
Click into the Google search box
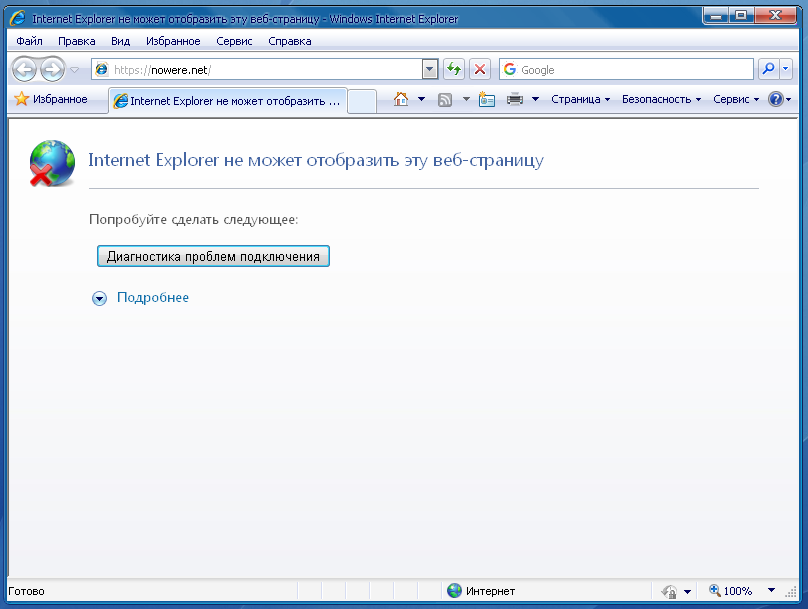pyautogui.click(x=626, y=70)
